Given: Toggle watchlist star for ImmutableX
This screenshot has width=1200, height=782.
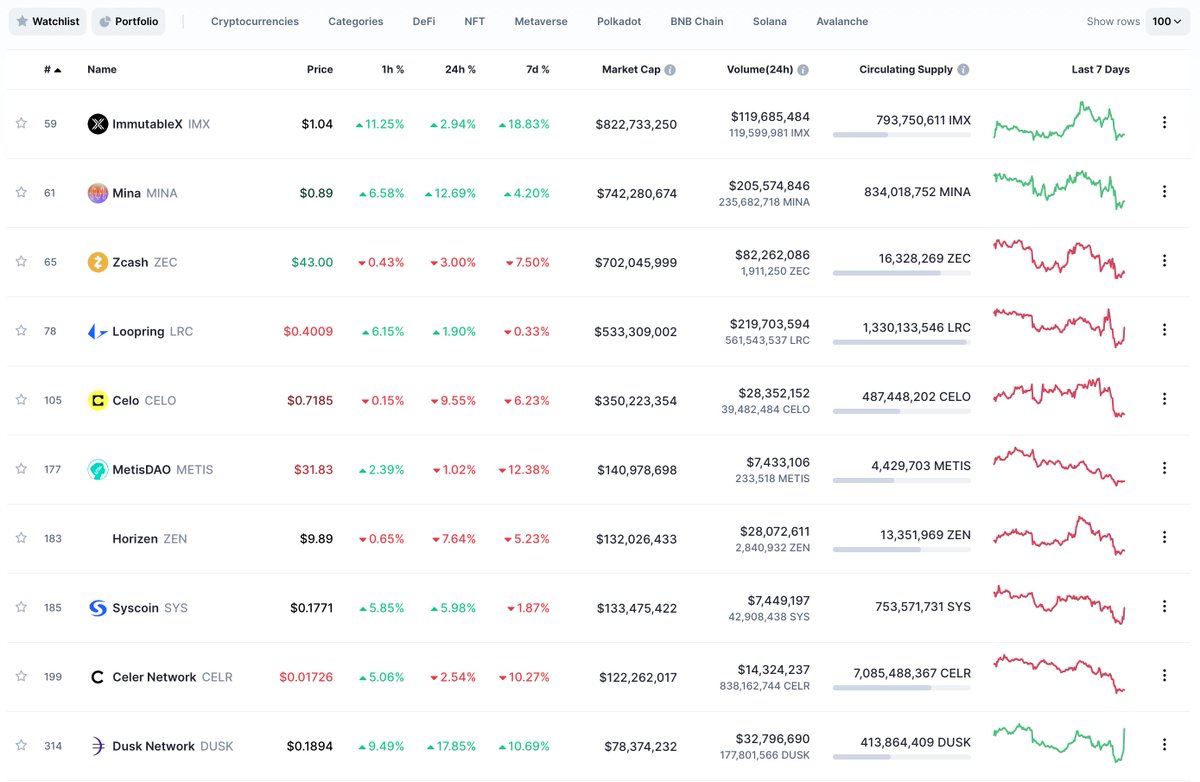Looking at the screenshot, I should (21, 123).
